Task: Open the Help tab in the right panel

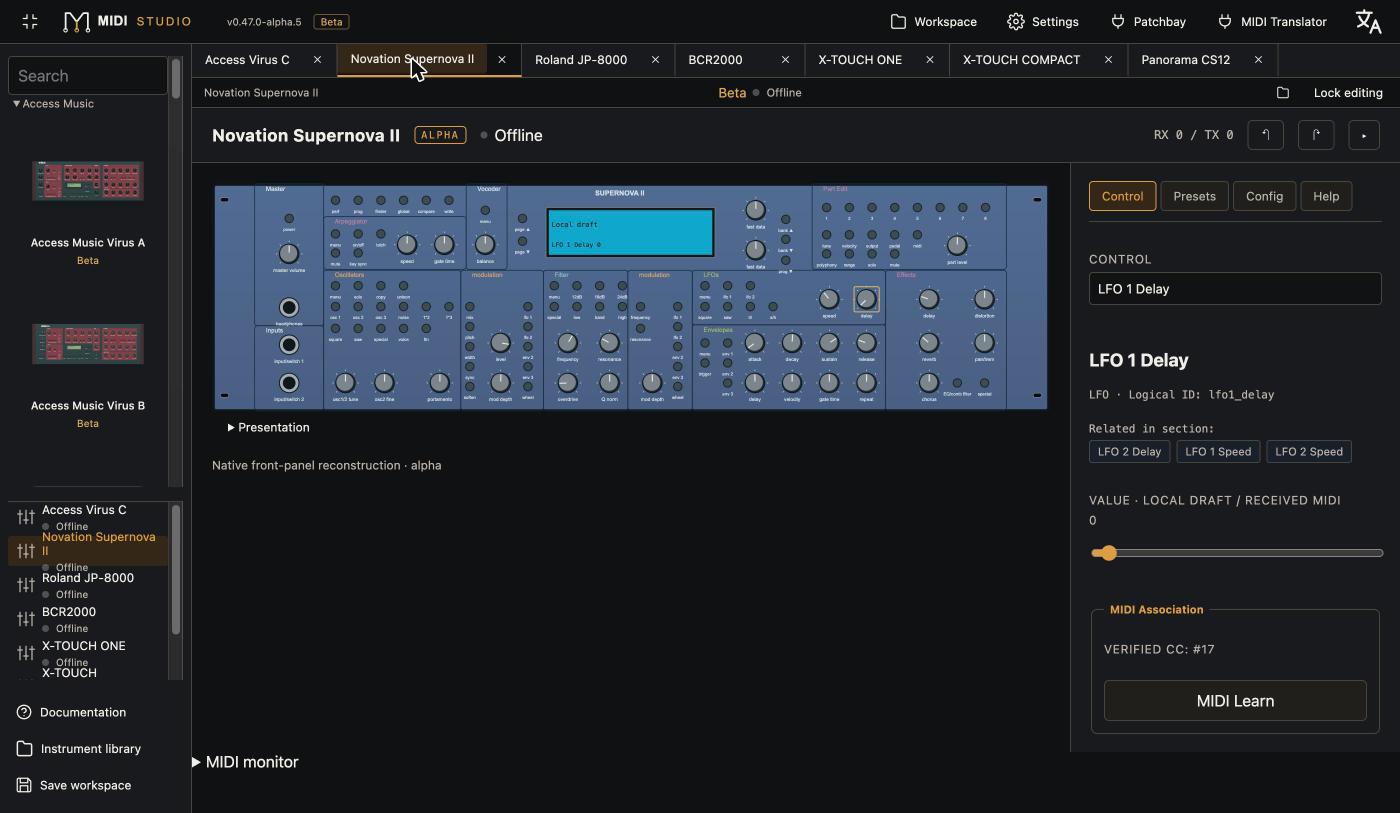Action: 1326,196
